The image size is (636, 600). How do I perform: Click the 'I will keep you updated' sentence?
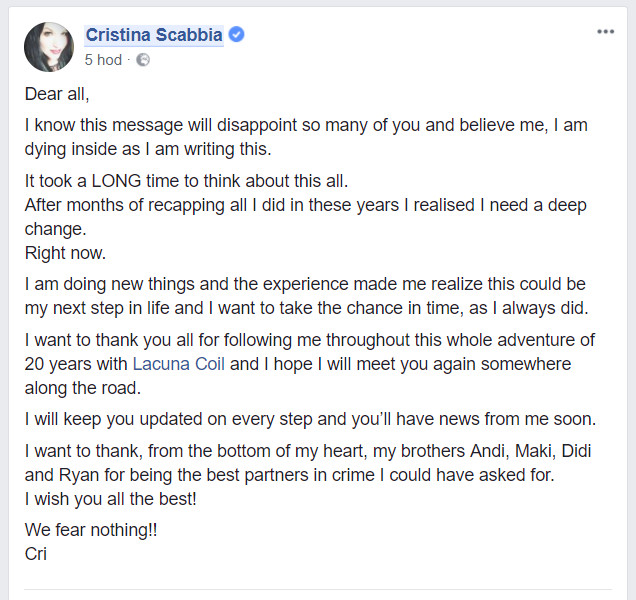(x=310, y=419)
